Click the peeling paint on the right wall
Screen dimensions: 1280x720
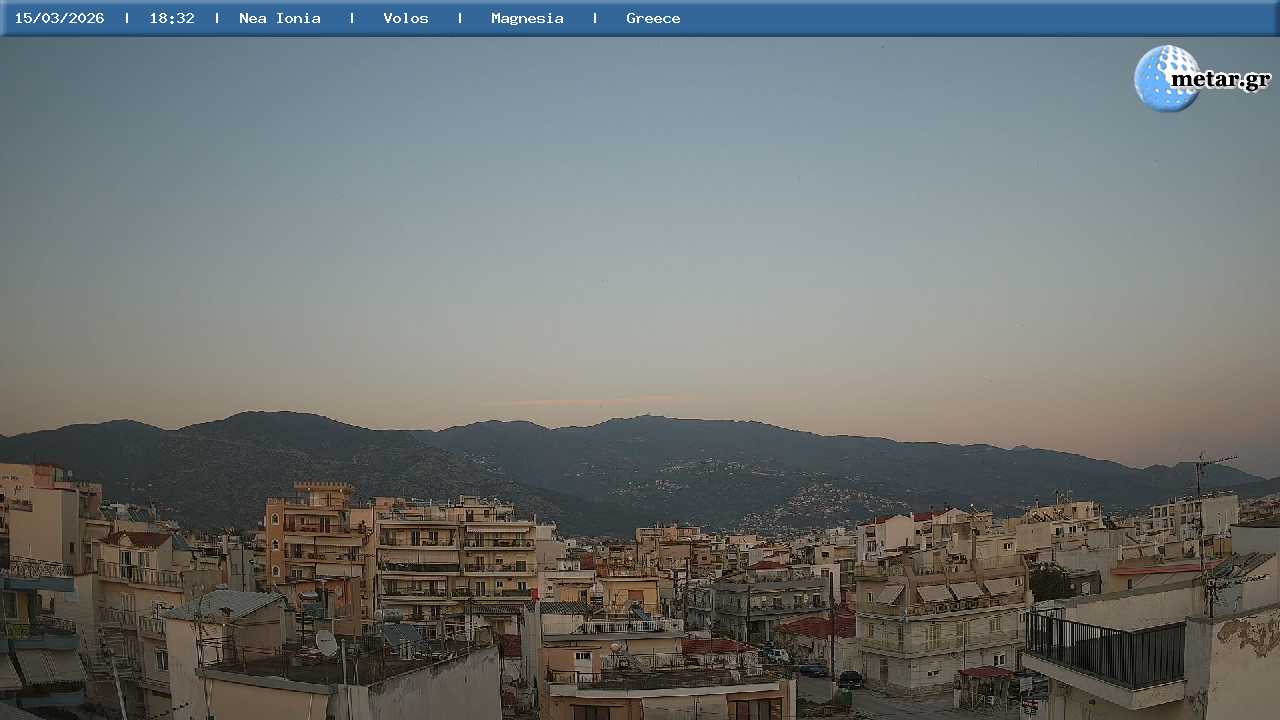click(x=1250, y=633)
